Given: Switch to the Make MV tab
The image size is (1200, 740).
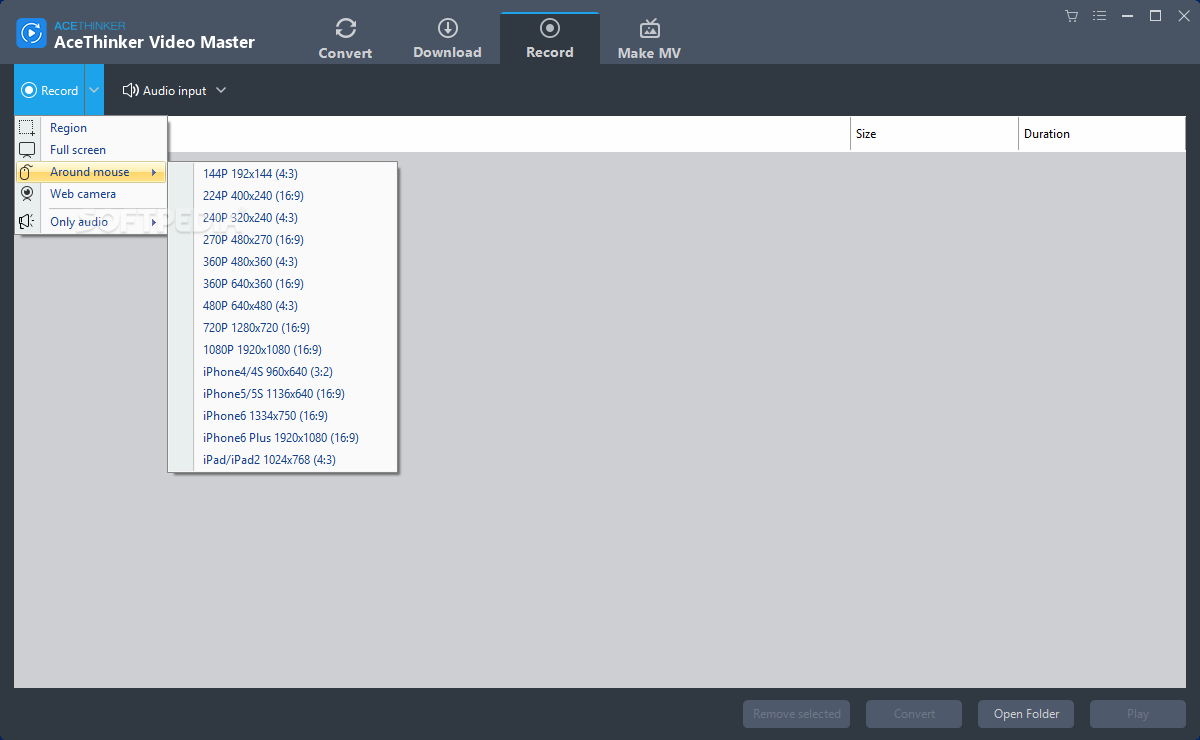Looking at the screenshot, I should coord(650,39).
